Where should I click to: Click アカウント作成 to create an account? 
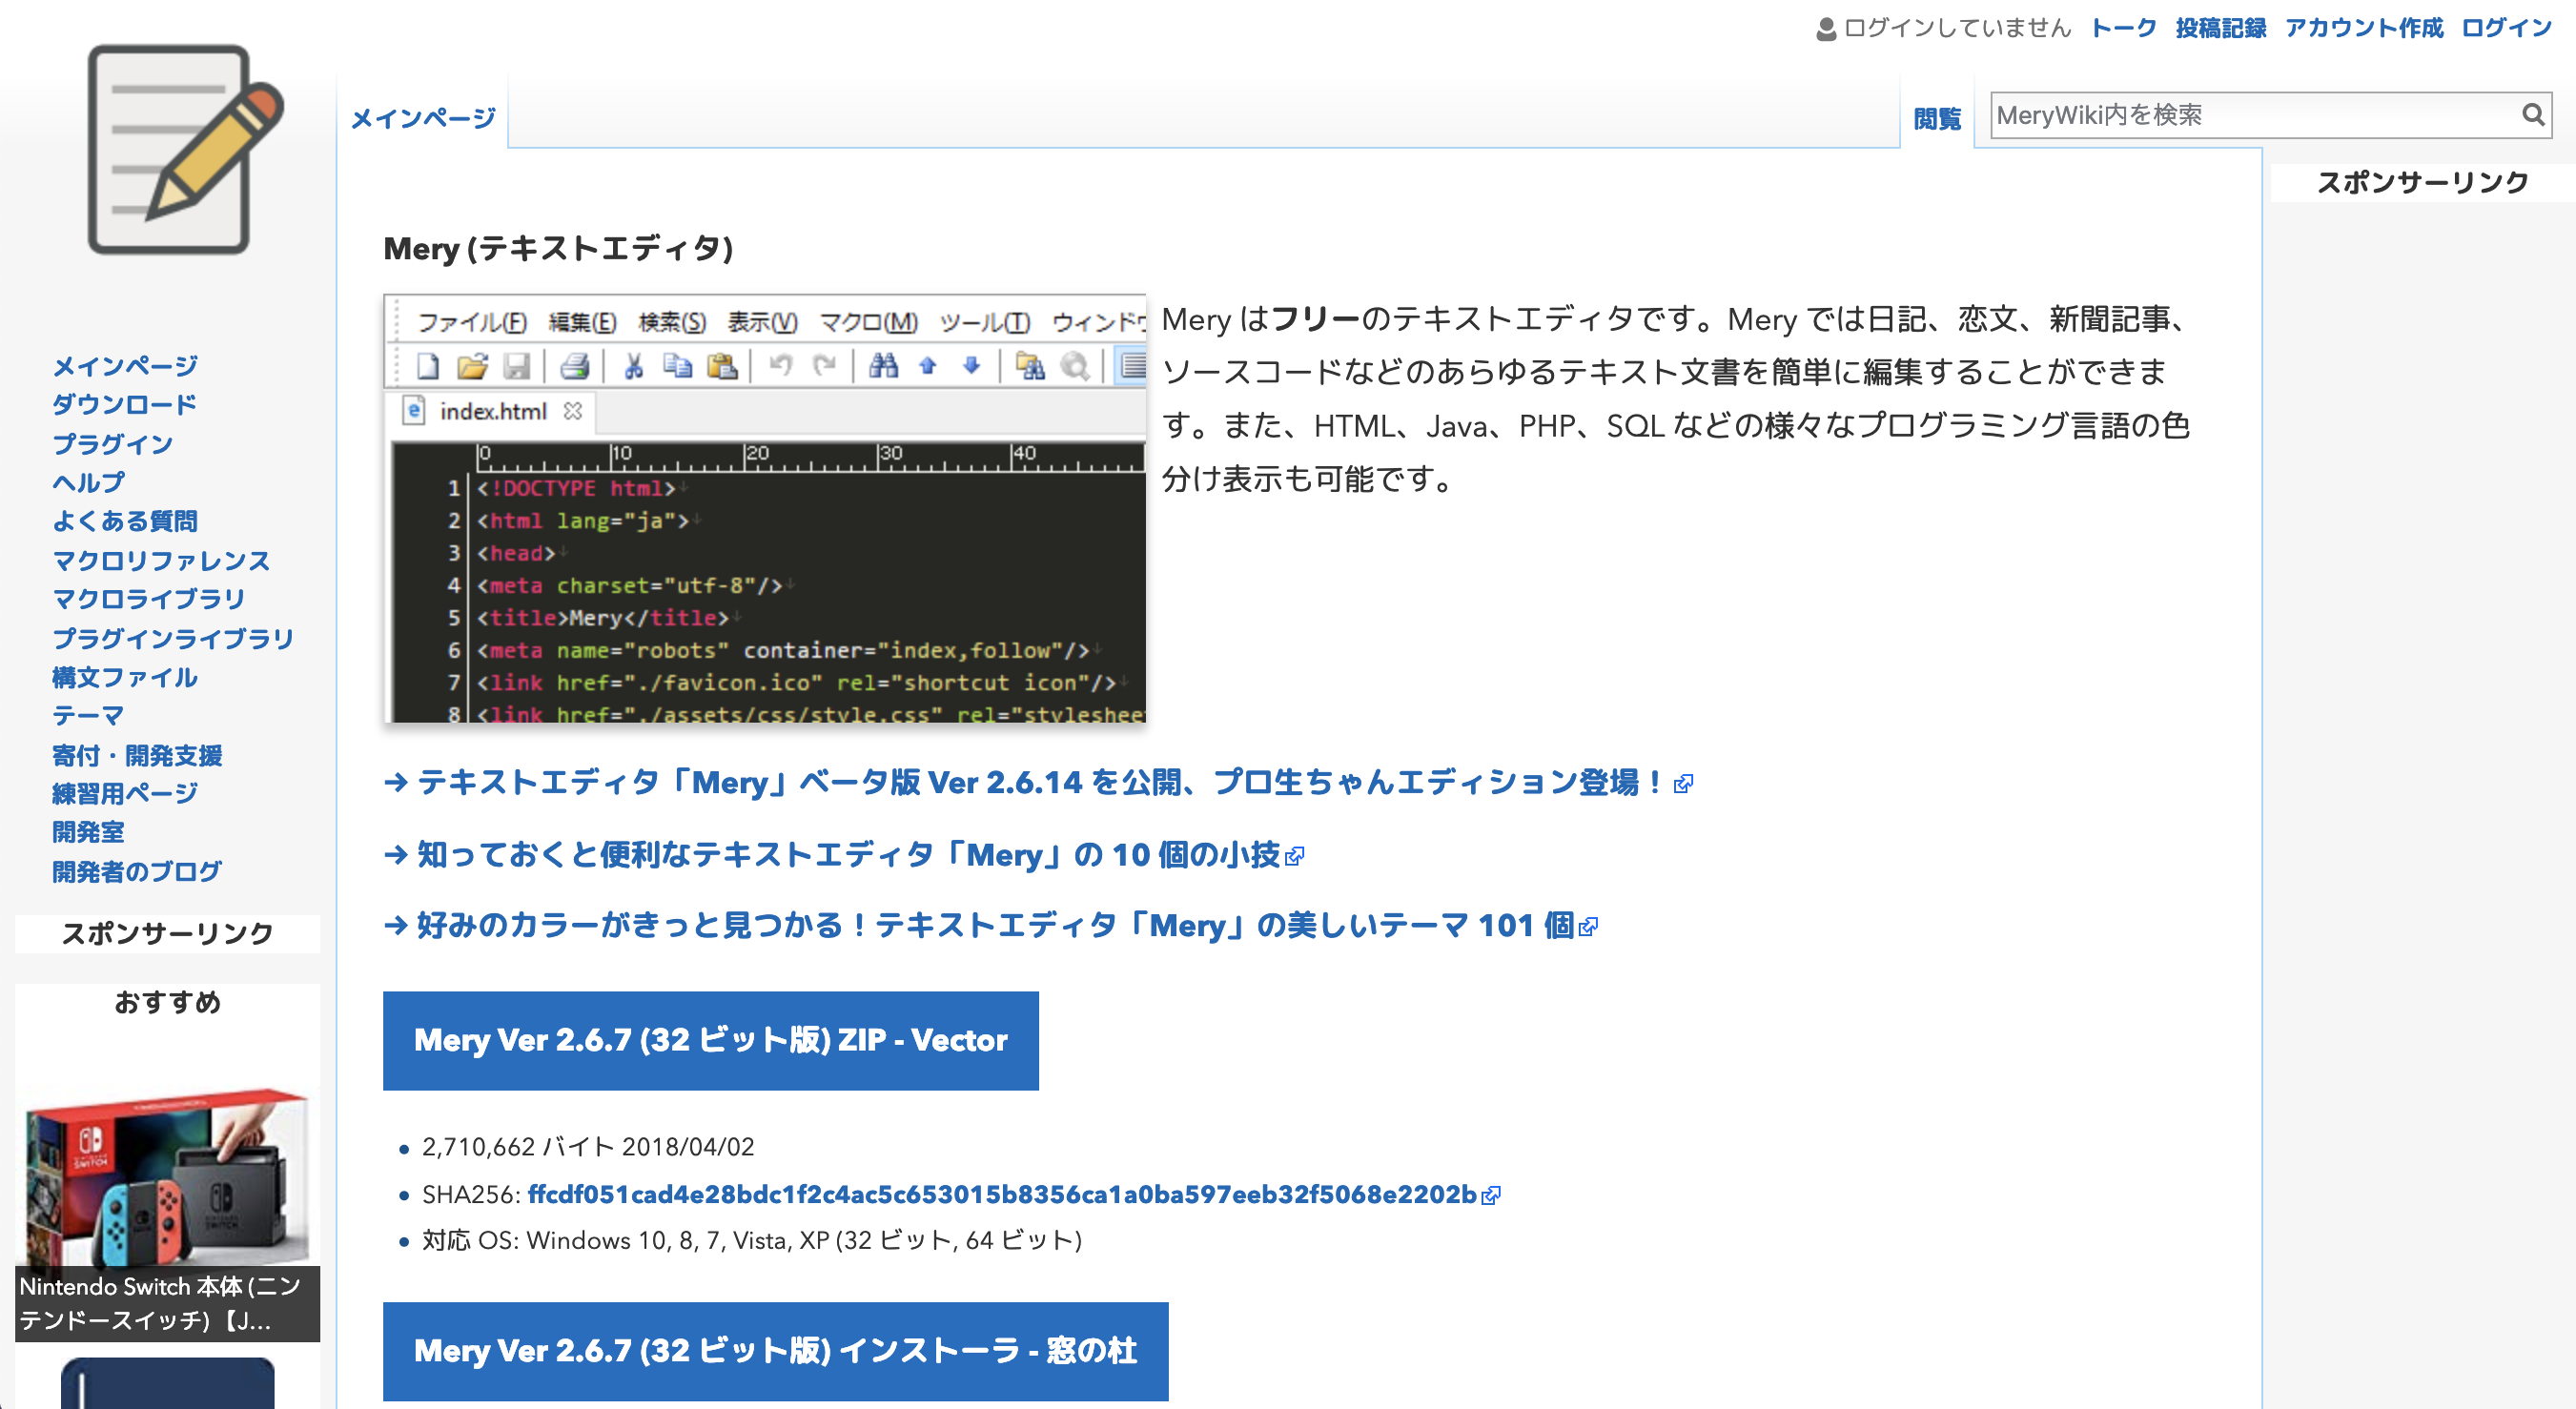click(x=2363, y=28)
